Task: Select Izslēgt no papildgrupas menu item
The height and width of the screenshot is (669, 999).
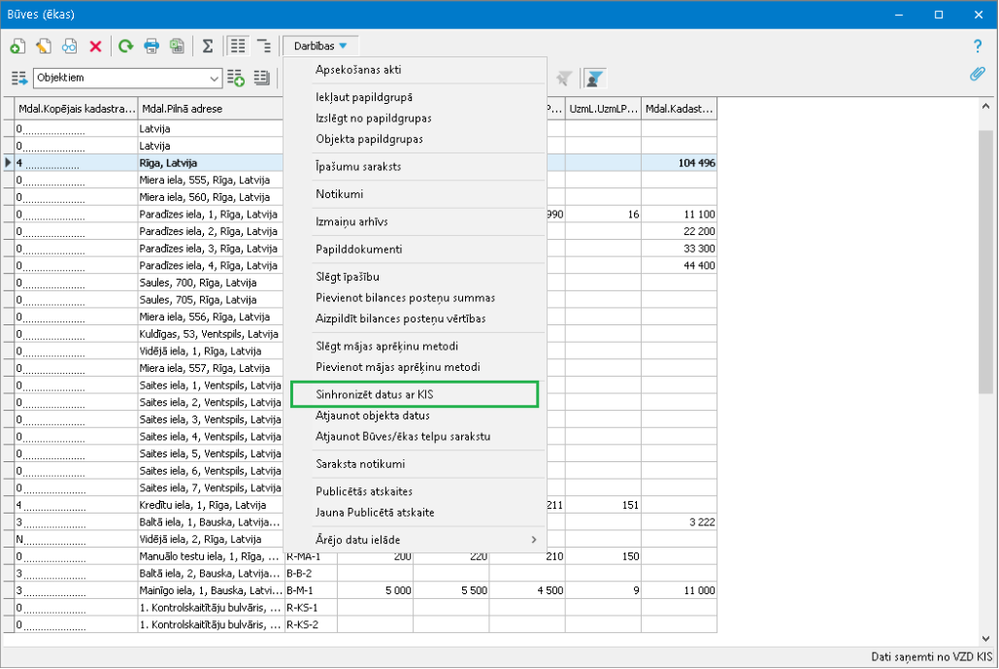Action: (415, 118)
